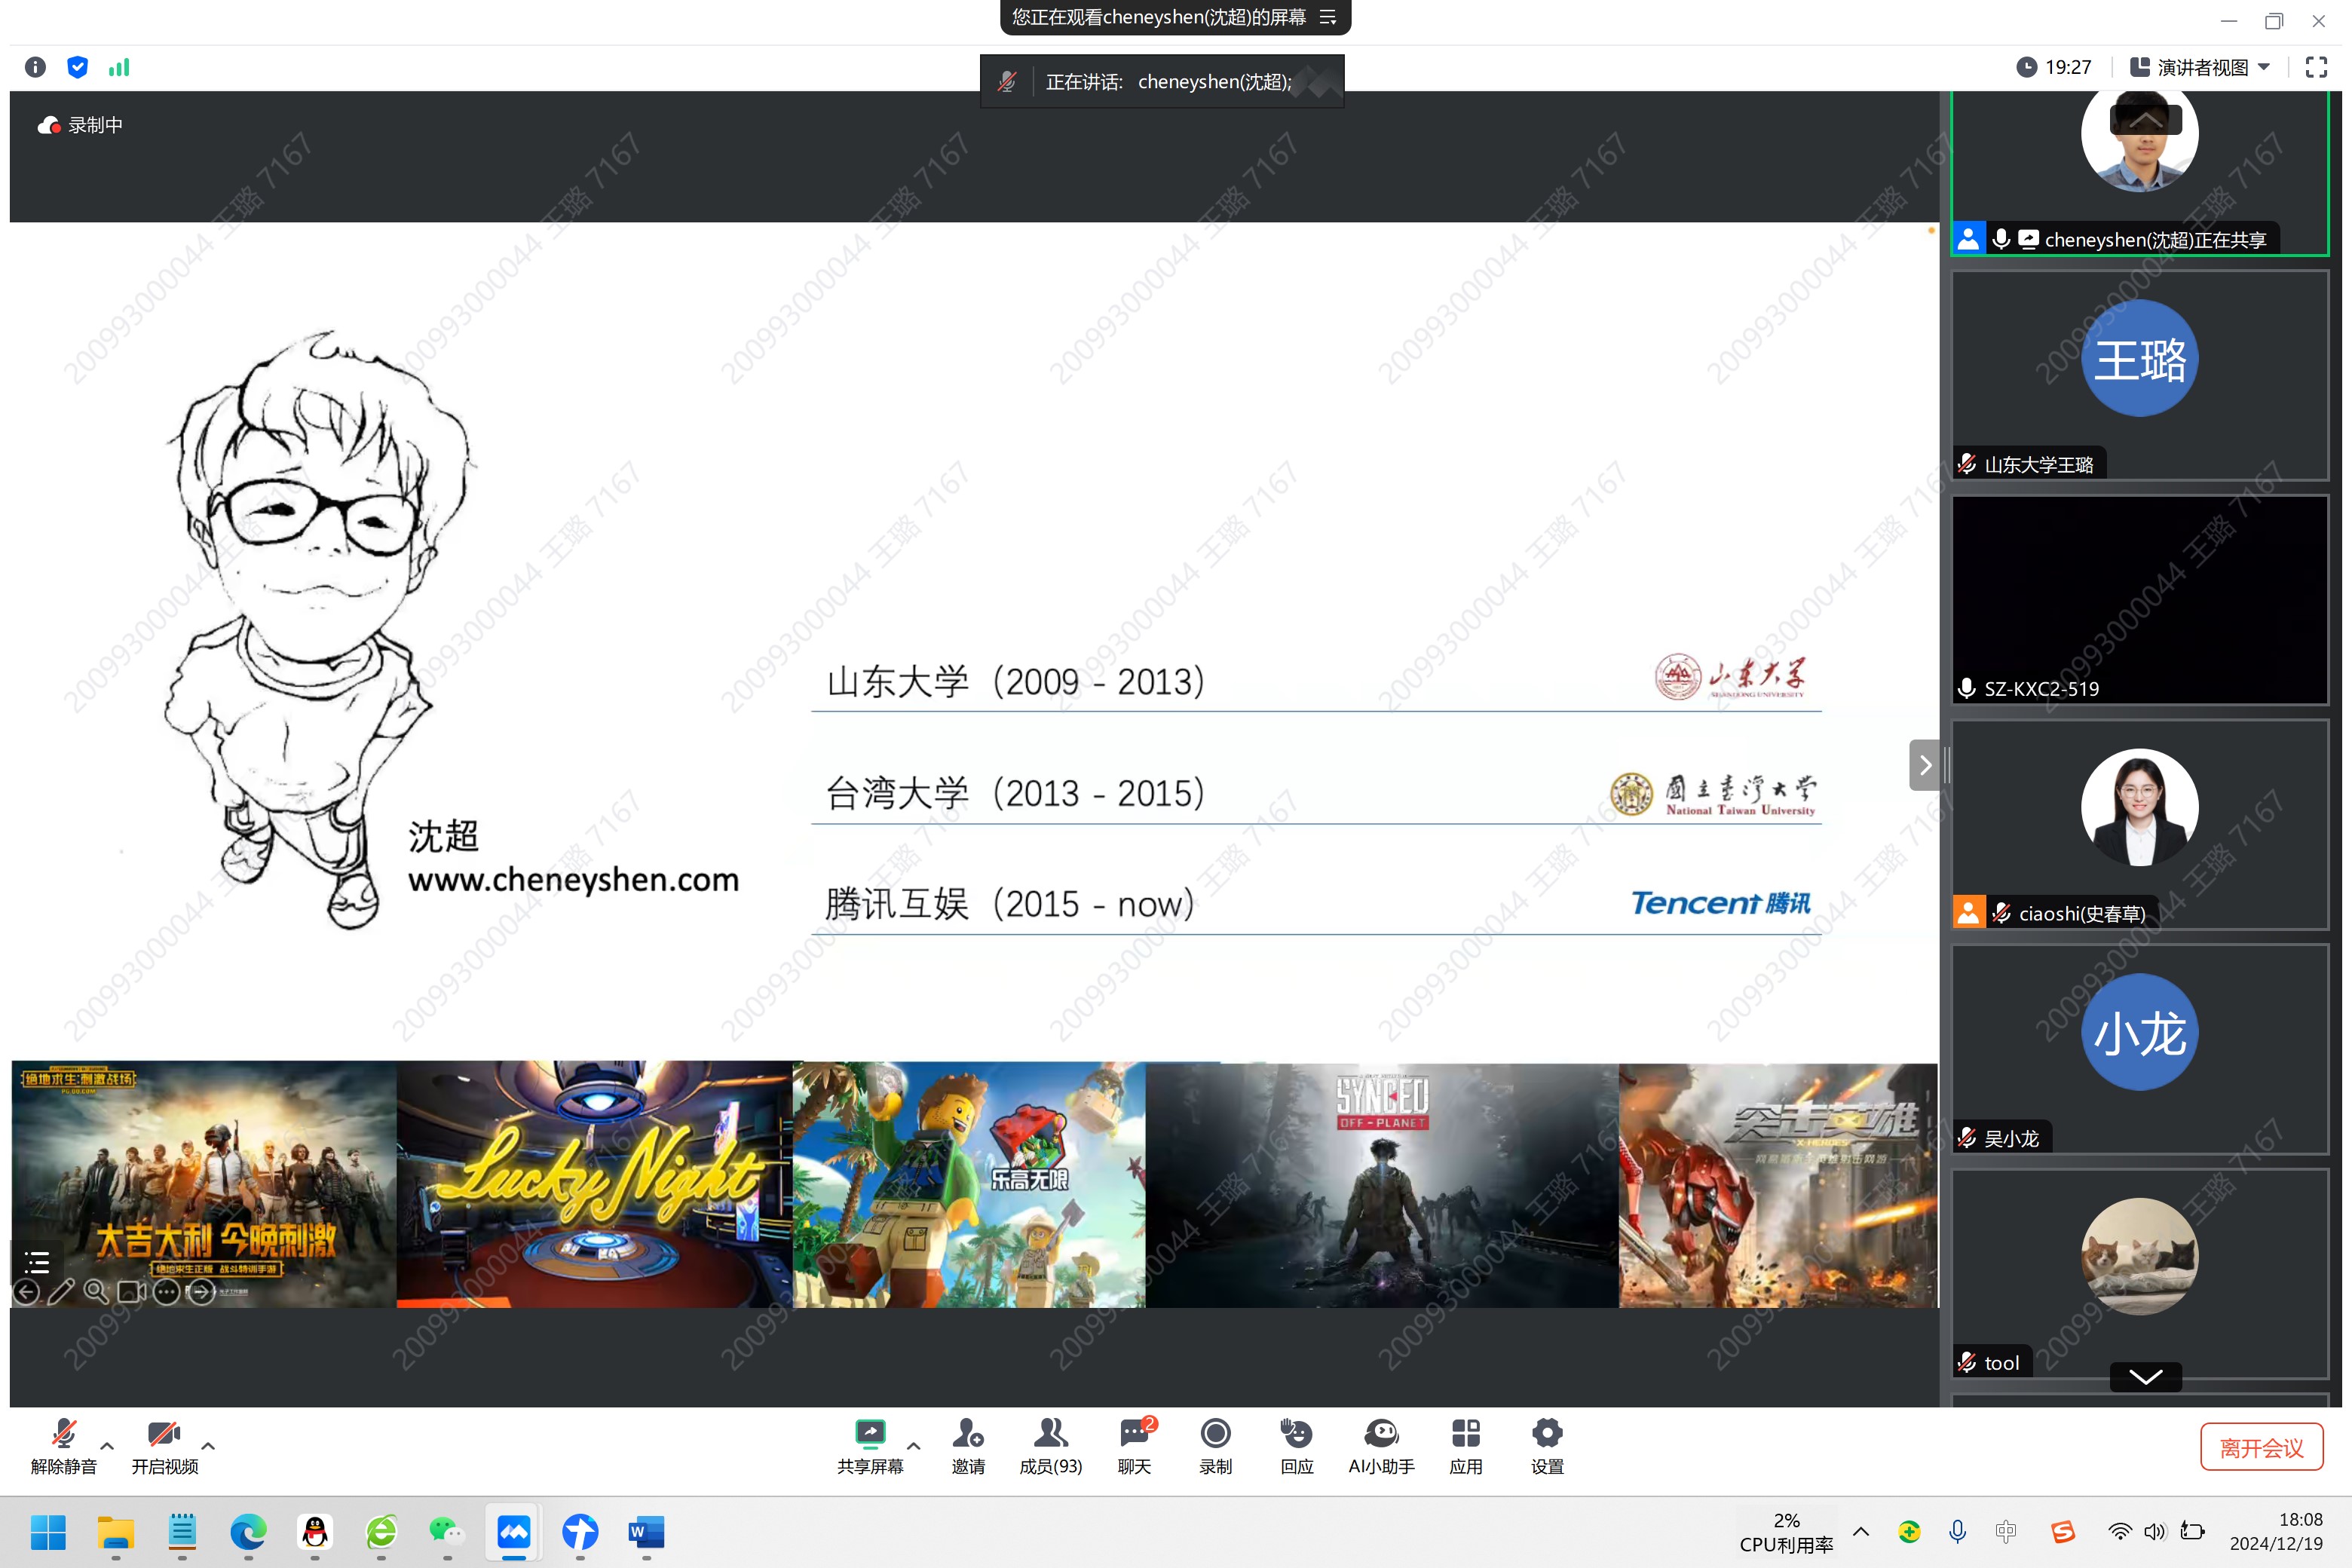Click the network signal status icon

tap(119, 67)
